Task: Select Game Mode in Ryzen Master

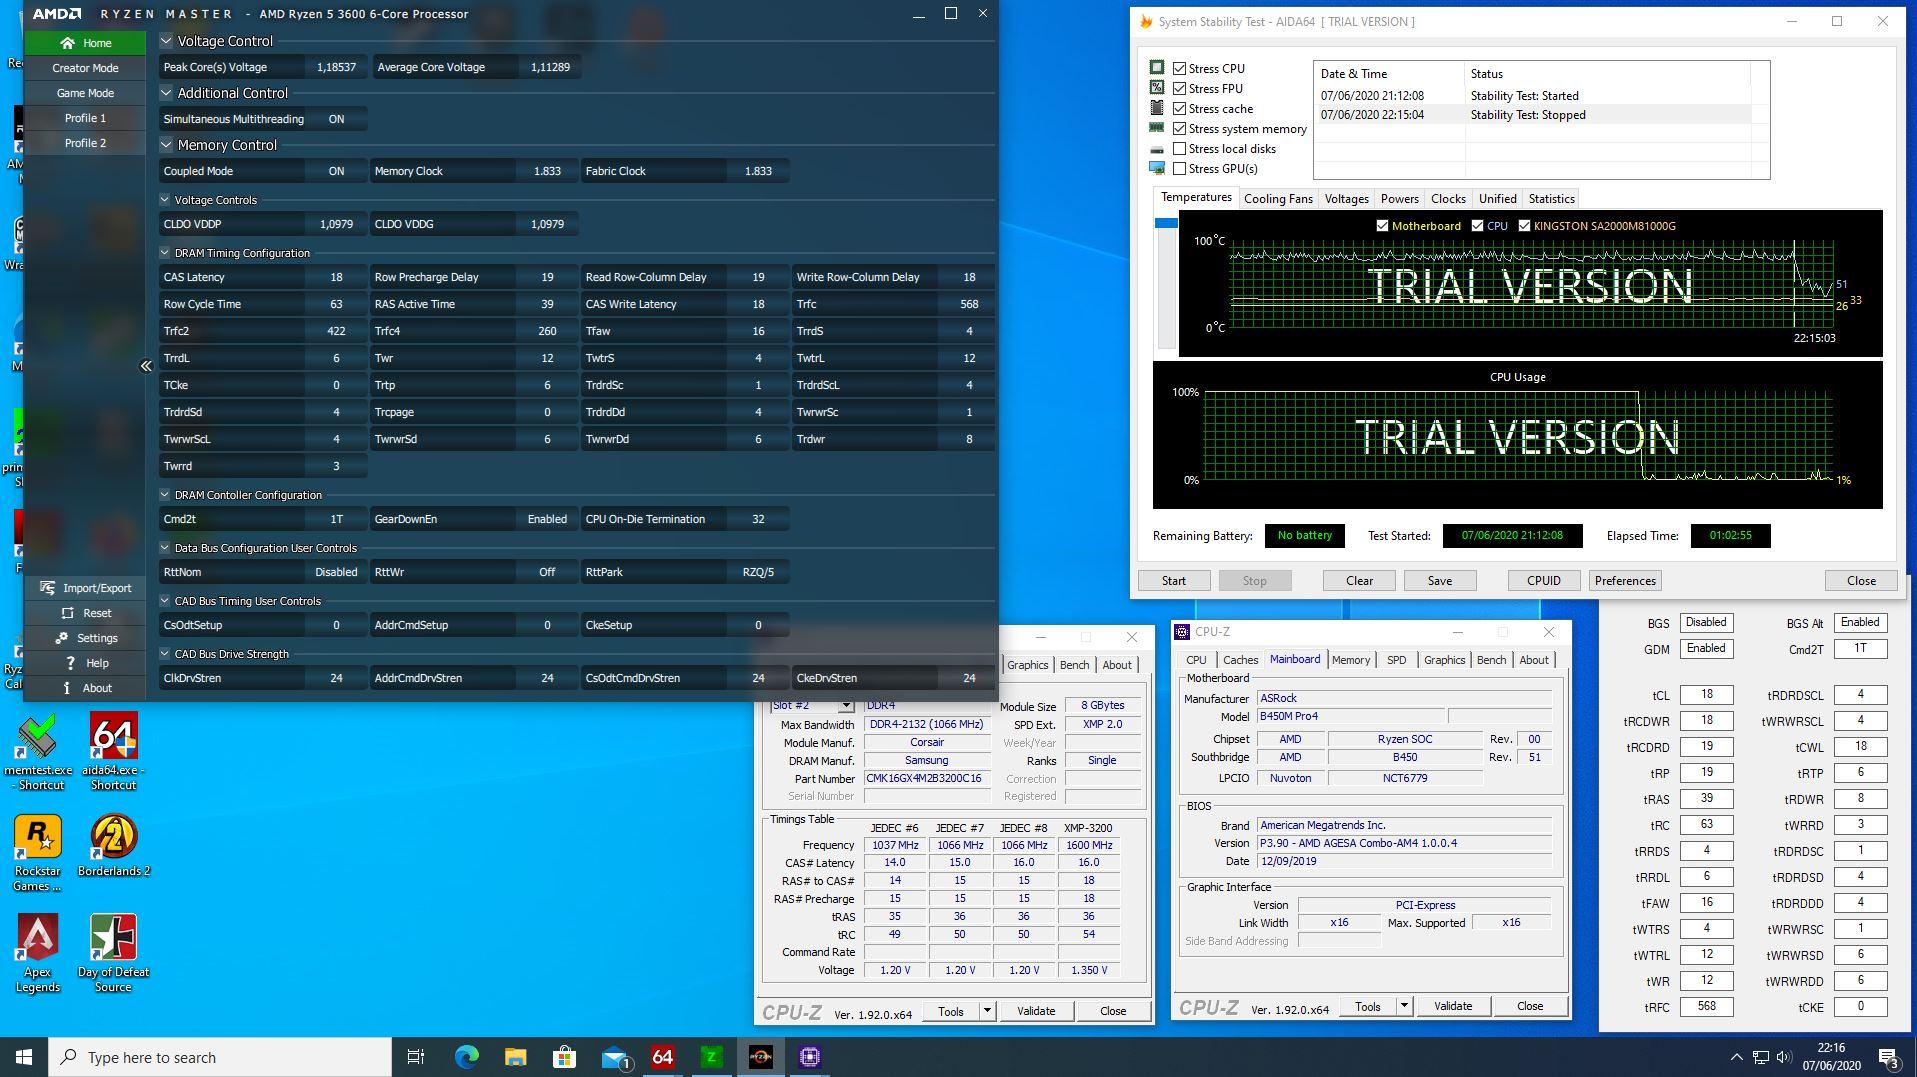Action: coord(85,93)
